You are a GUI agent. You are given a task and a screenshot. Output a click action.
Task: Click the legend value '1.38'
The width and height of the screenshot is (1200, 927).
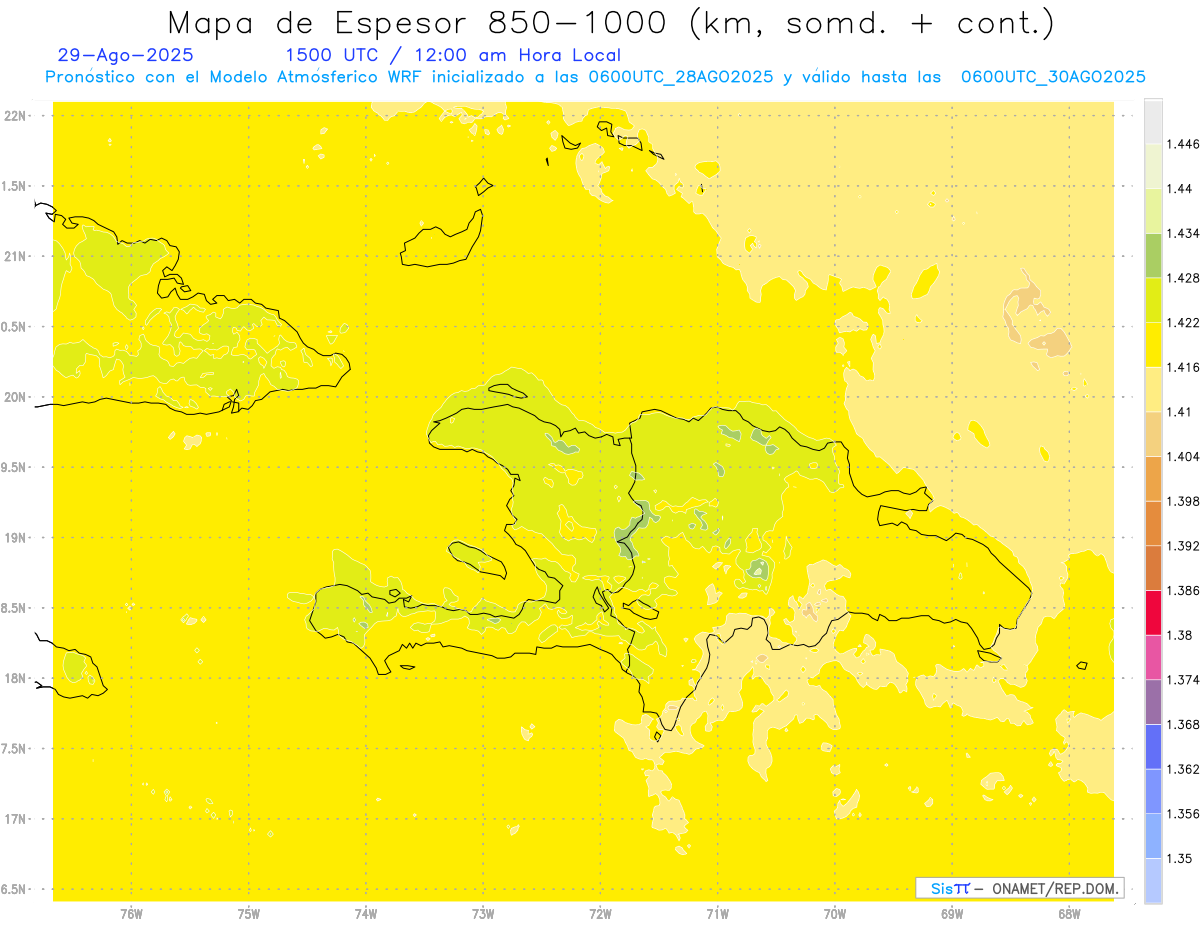point(1181,635)
